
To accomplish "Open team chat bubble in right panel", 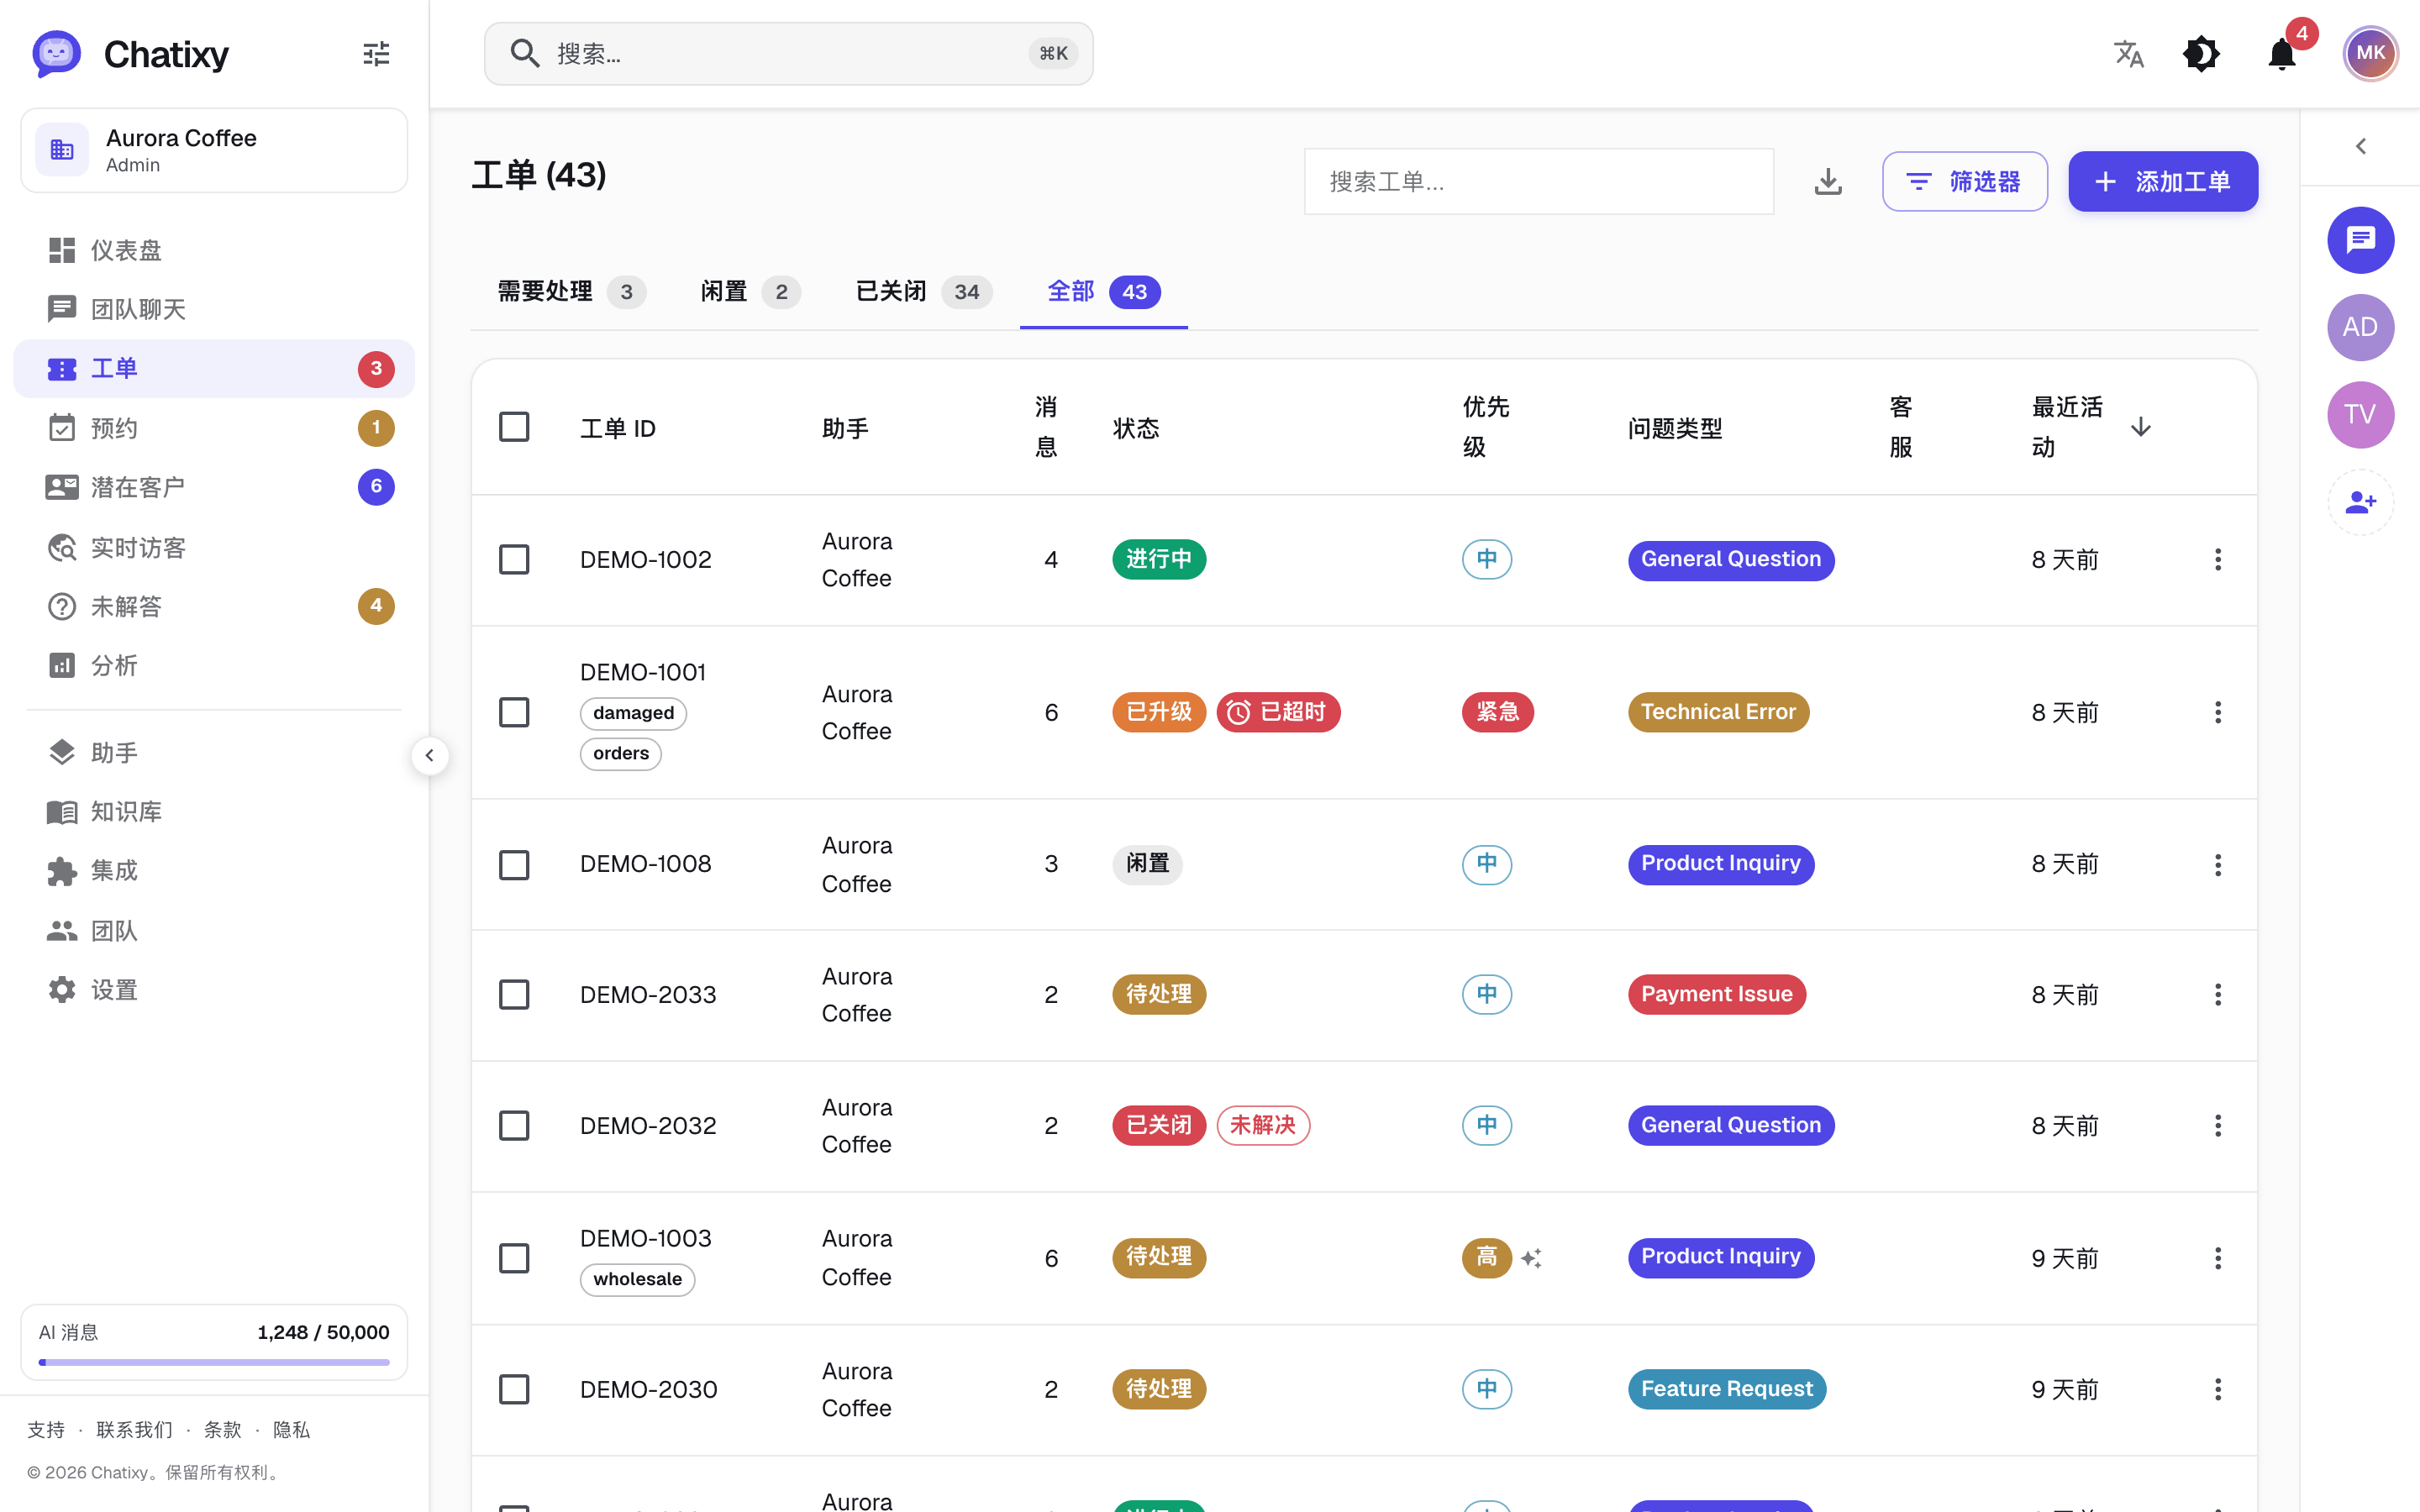I will [2360, 240].
